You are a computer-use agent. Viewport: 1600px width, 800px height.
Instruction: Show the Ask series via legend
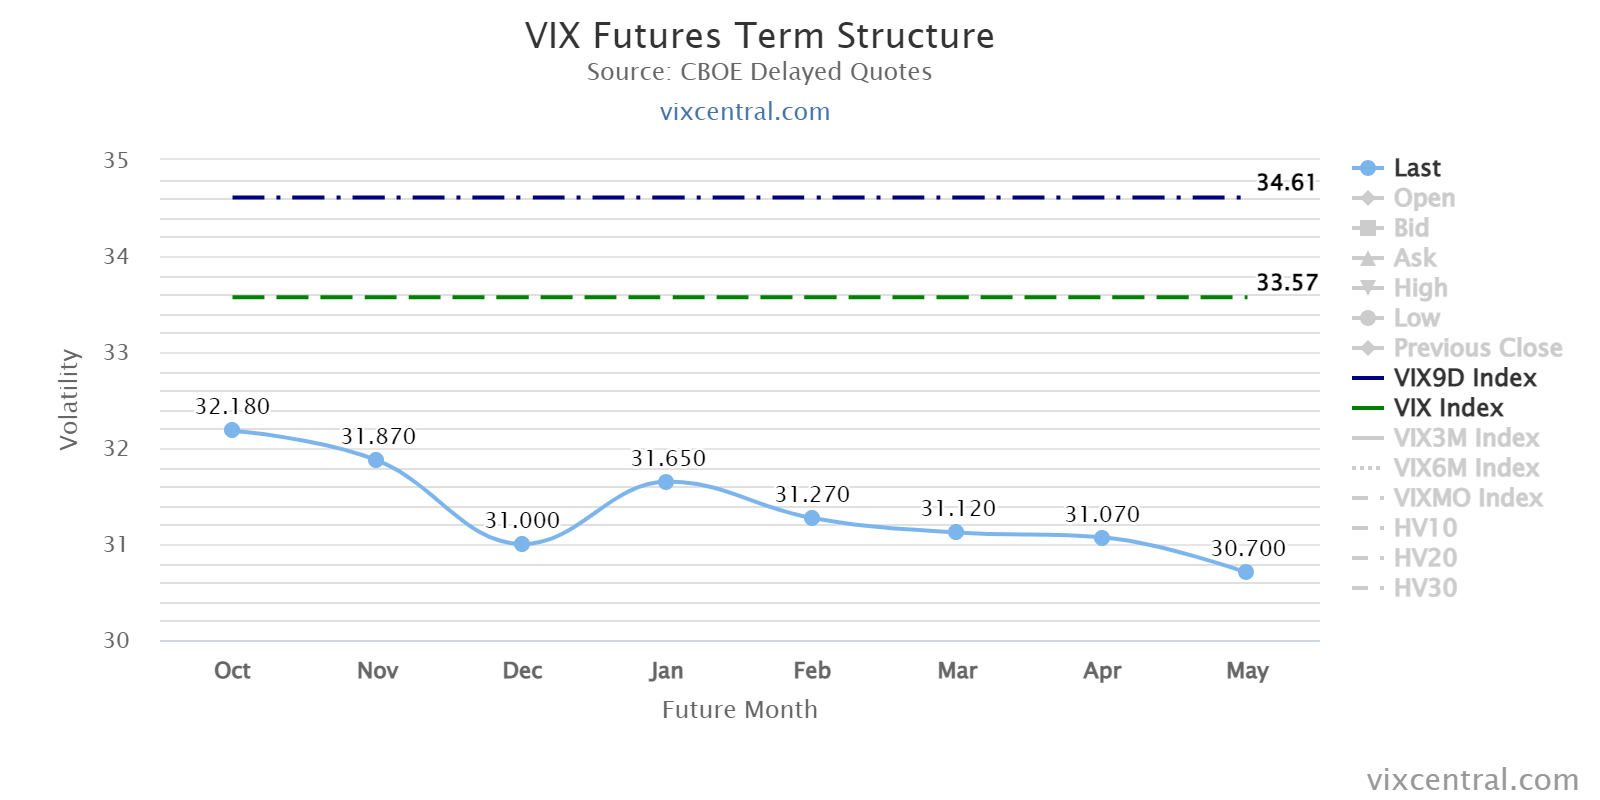point(1393,258)
